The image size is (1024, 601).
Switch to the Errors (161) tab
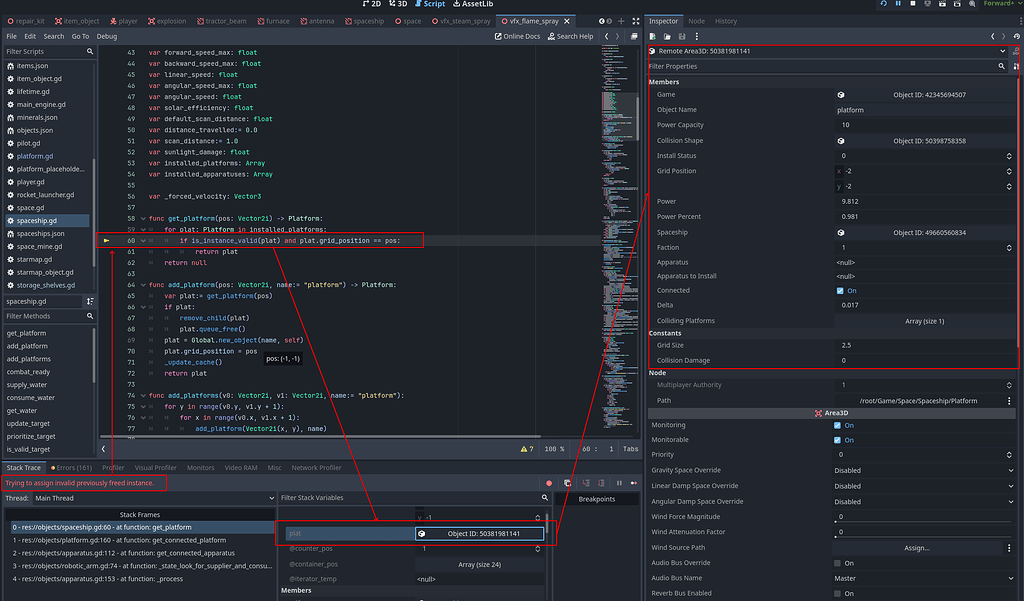[x=71, y=467]
